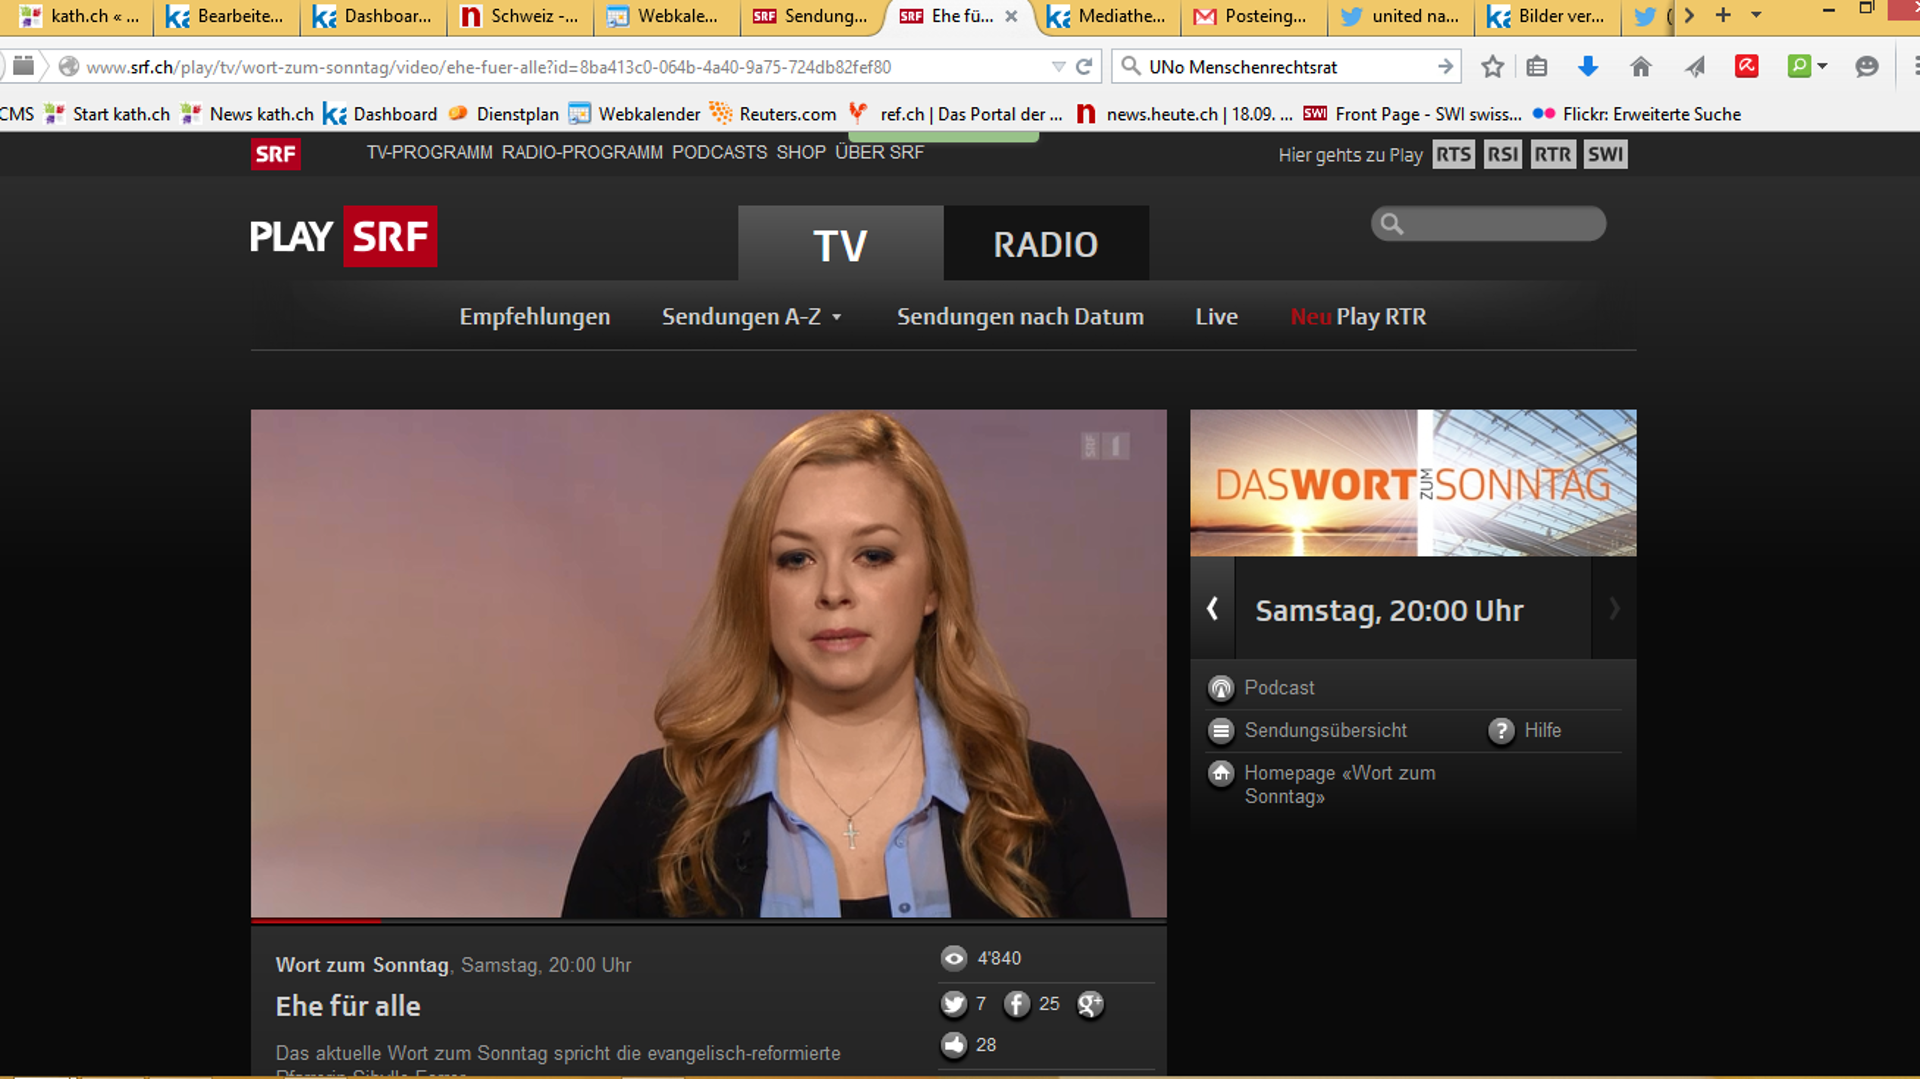
Task: Bookmark page with star icon
Action: [1492, 67]
